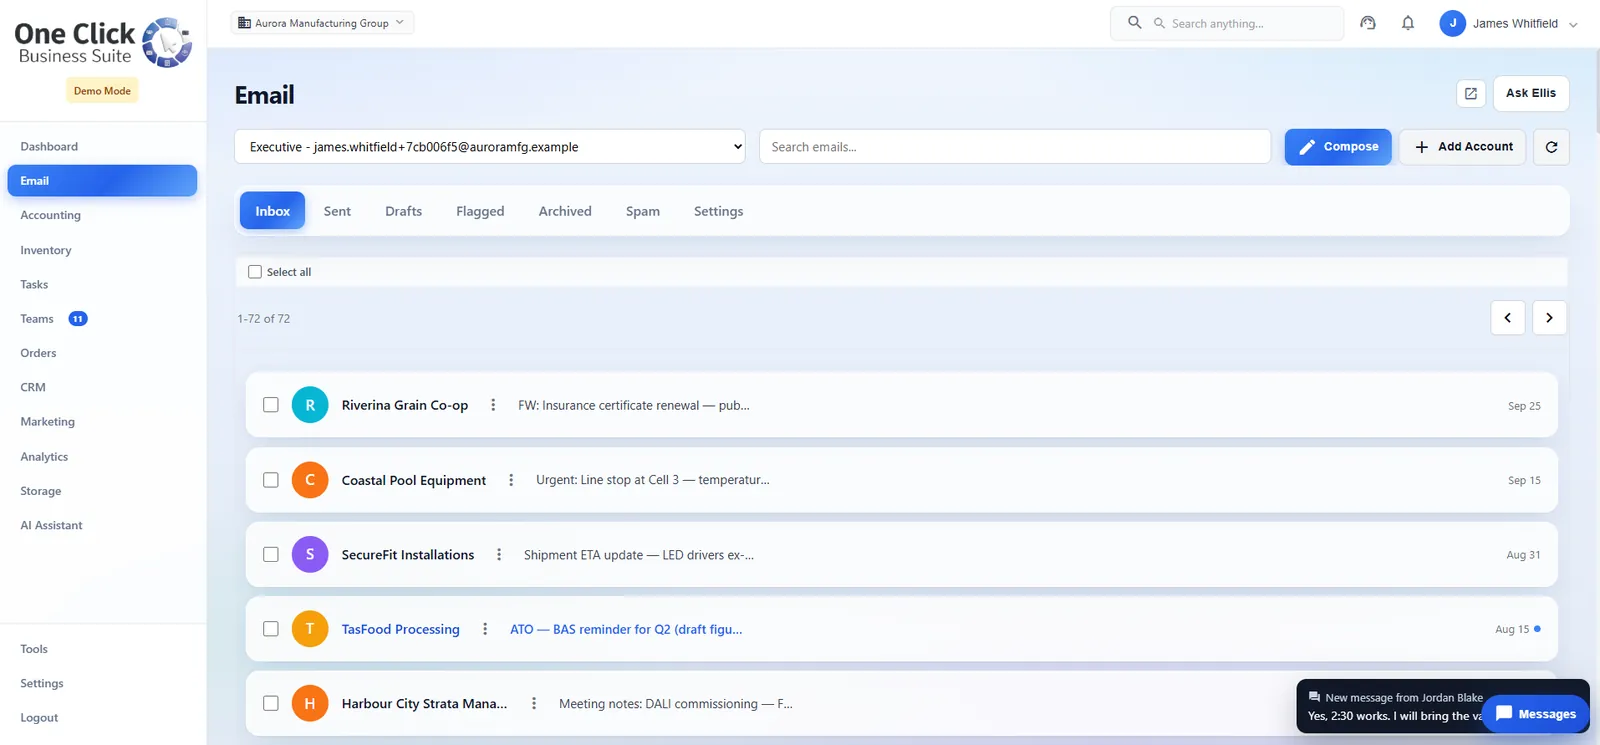Select the SecureFit Installations email checkbox
This screenshot has height=745, width=1600.
pos(271,554)
